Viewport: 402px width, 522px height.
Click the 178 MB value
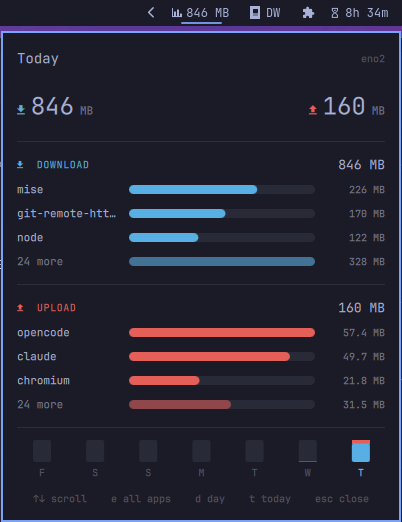click(367, 214)
